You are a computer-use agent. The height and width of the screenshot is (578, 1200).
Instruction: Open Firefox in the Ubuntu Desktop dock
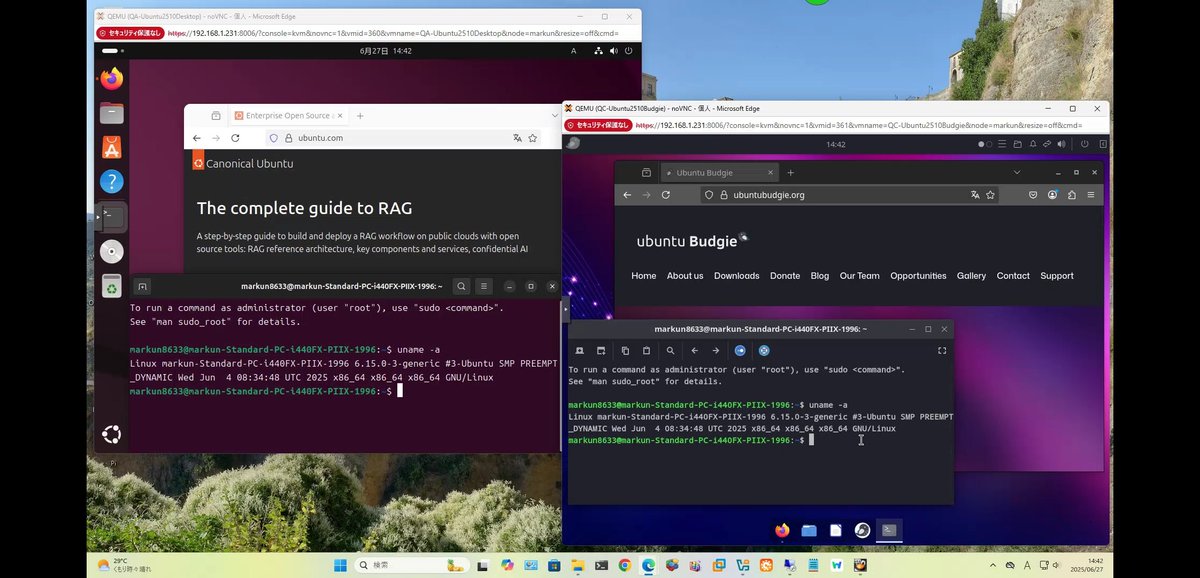click(x=111, y=78)
